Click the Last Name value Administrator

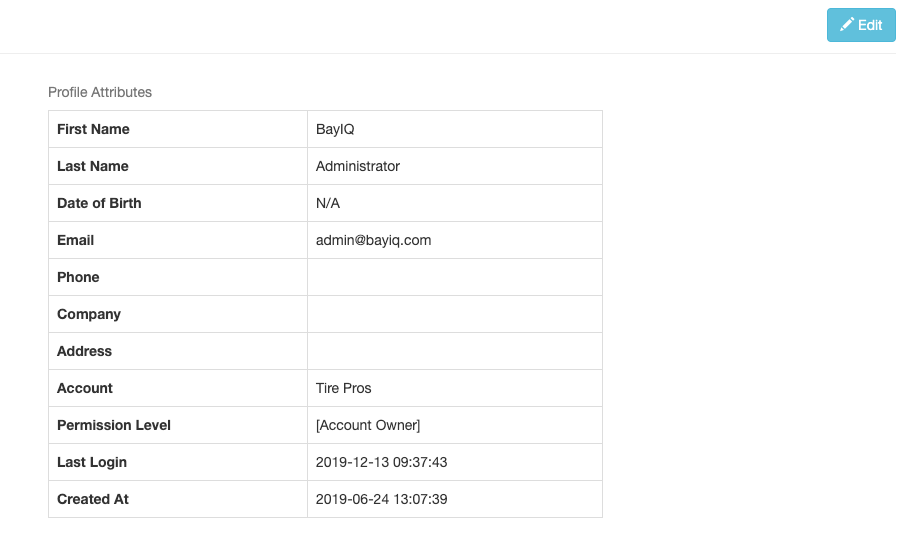pyautogui.click(x=358, y=166)
